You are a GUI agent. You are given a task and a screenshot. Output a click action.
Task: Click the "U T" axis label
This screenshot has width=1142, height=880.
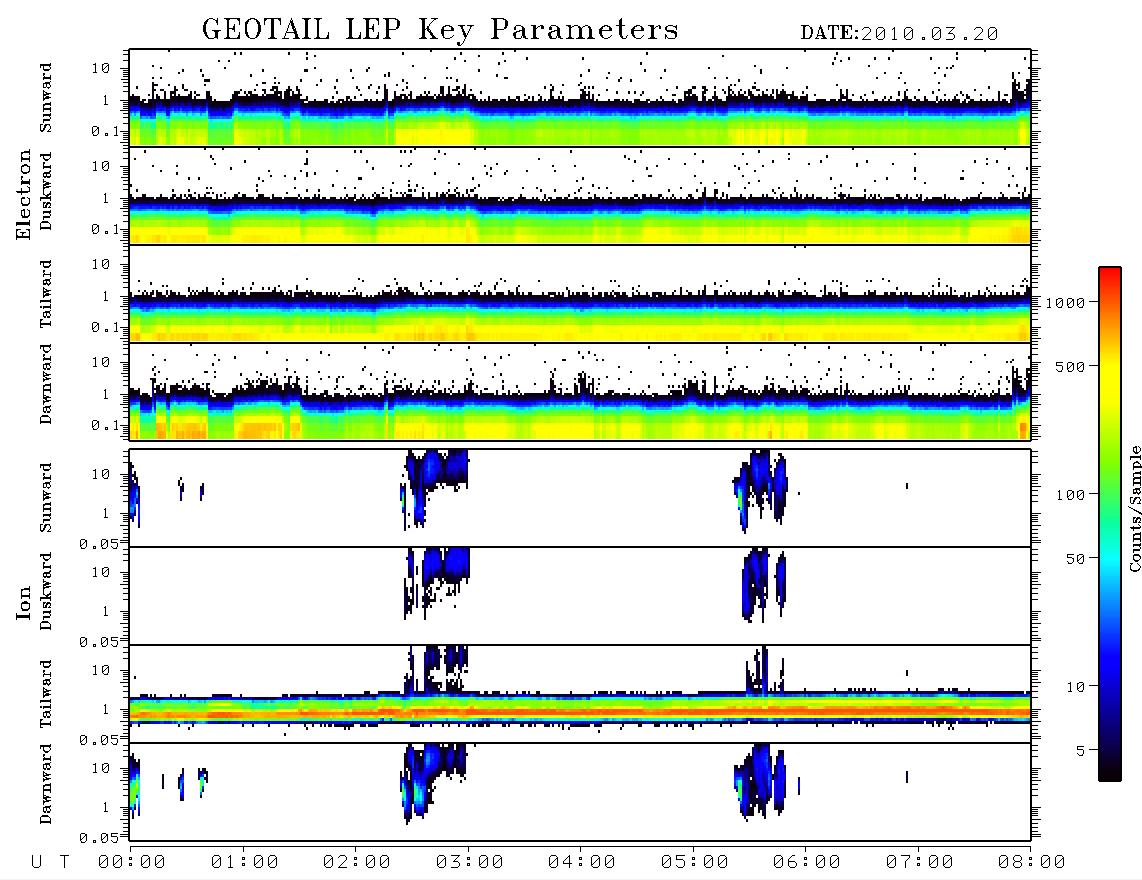(x=50, y=862)
